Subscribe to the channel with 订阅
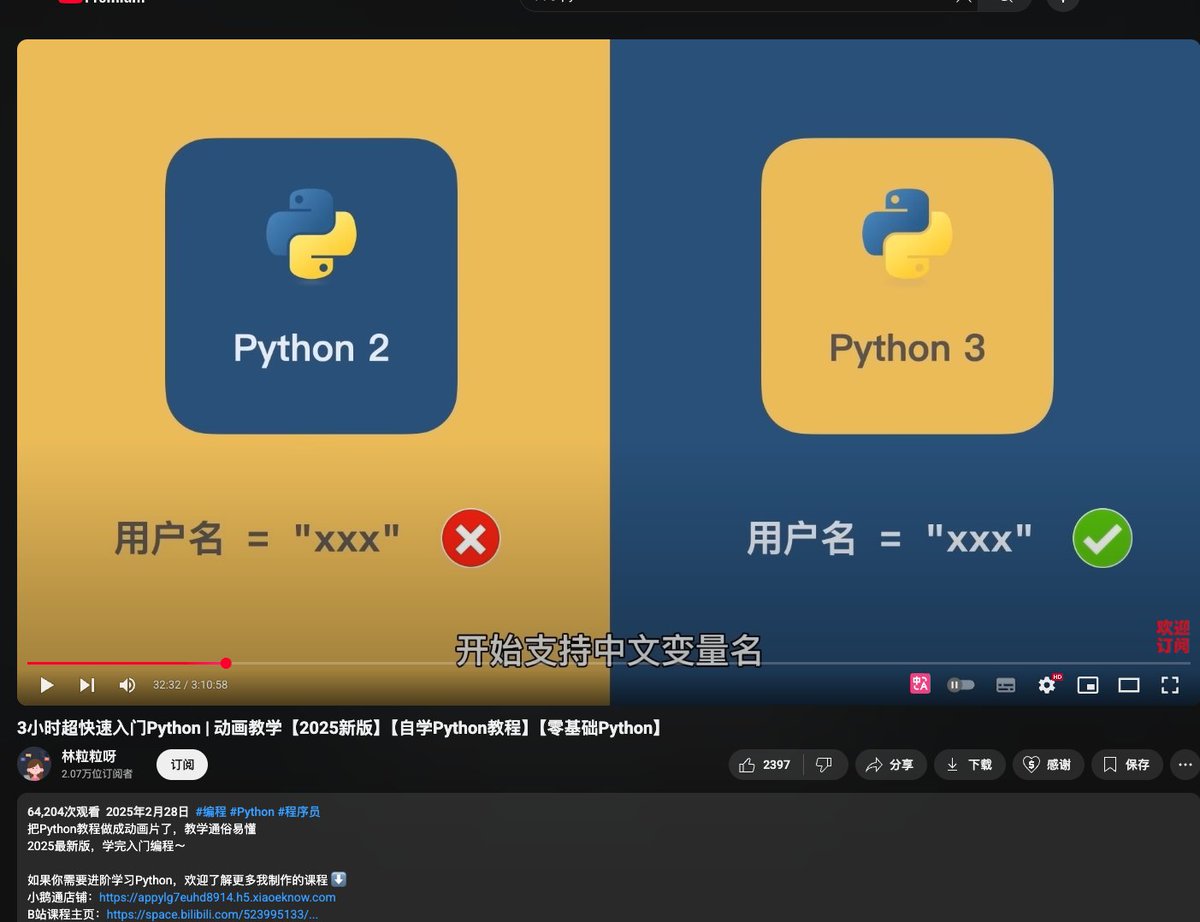 pyautogui.click(x=182, y=765)
